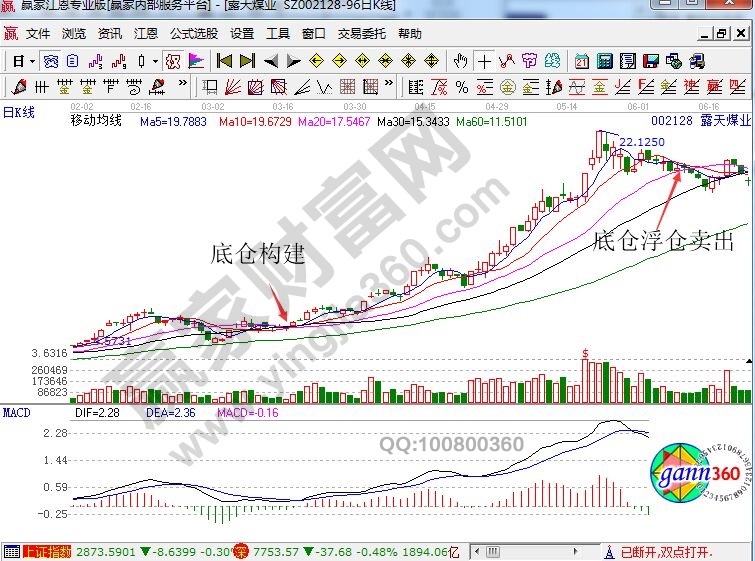Image resolution: width=755 pixels, height=561 pixels.
Task: Toggle the boxed red chart icon button
Action: tap(173, 61)
